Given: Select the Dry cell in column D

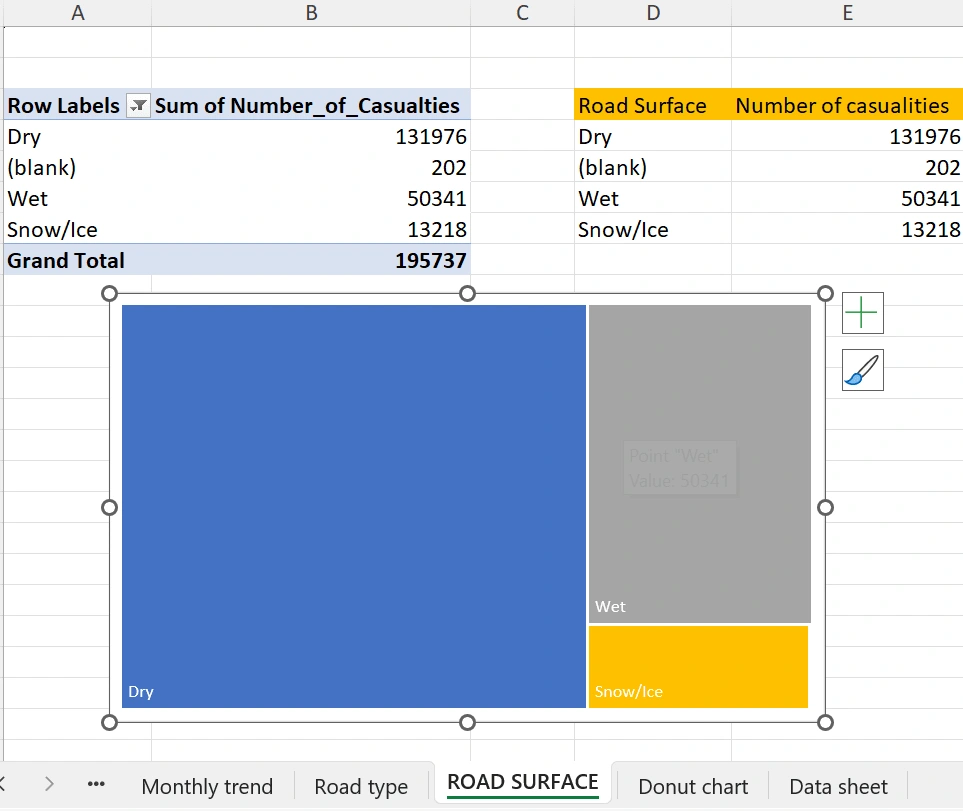Looking at the screenshot, I should [x=653, y=136].
